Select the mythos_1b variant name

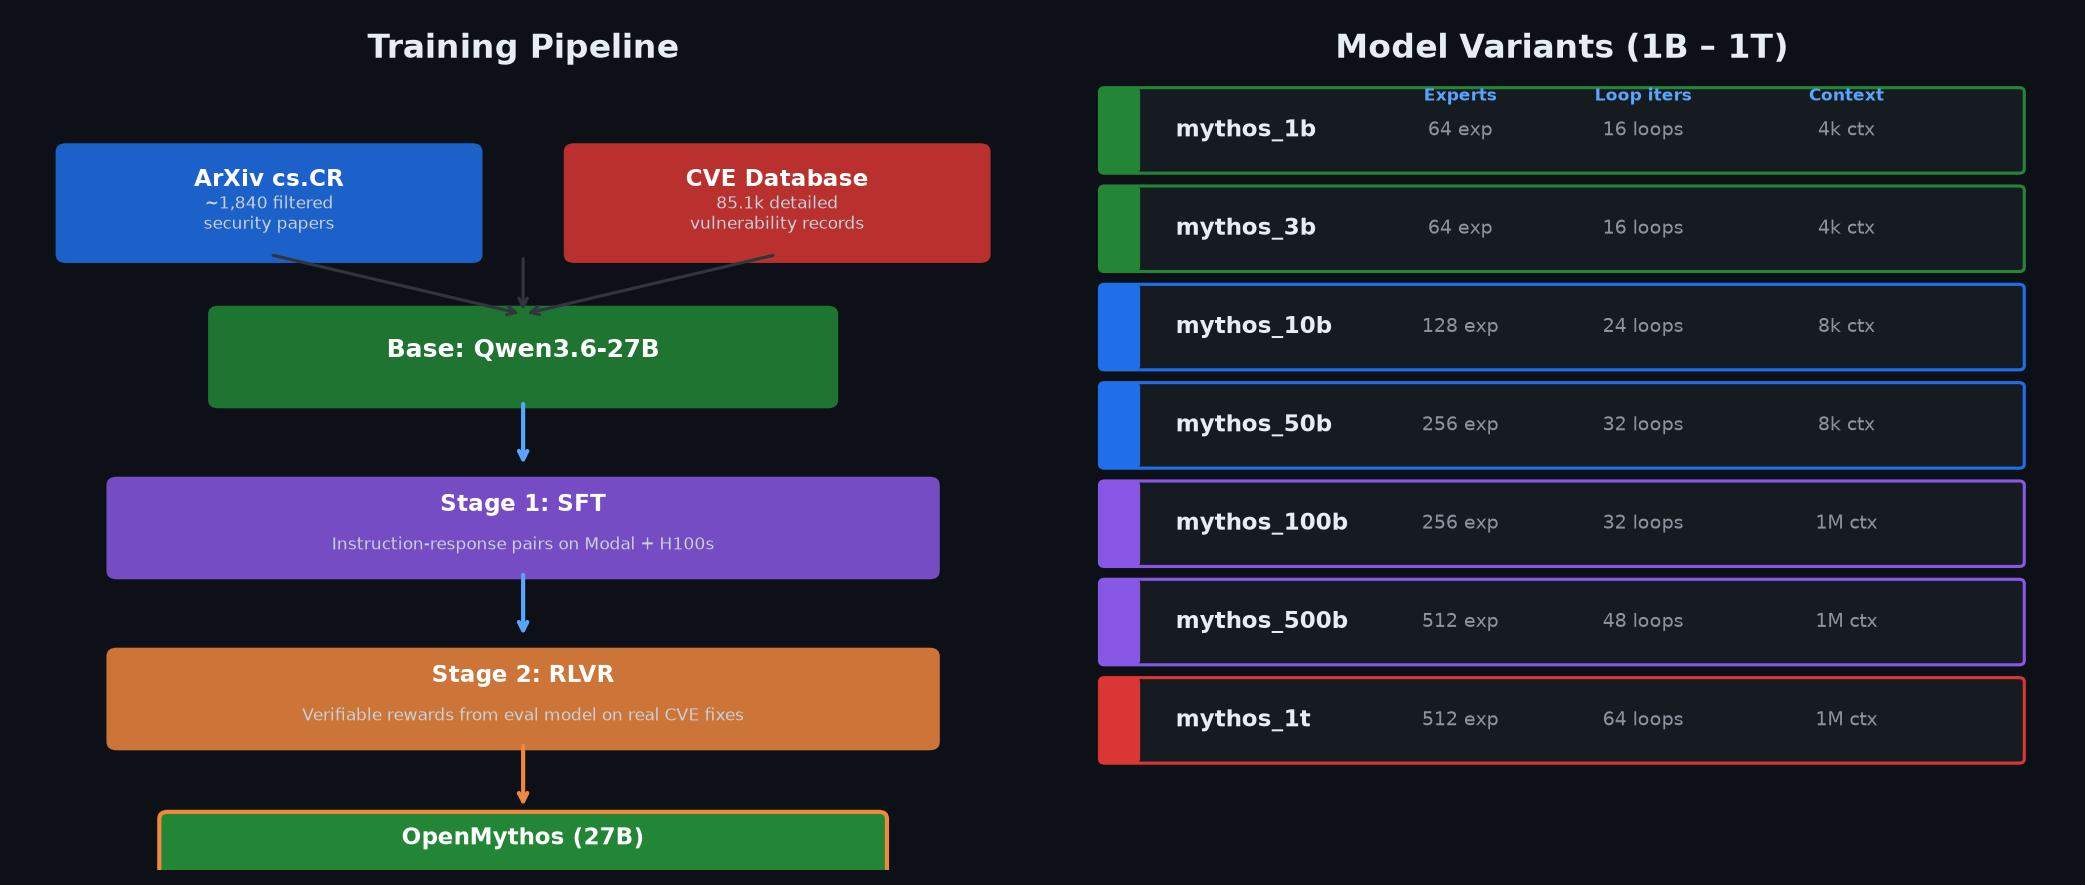point(1246,129)
